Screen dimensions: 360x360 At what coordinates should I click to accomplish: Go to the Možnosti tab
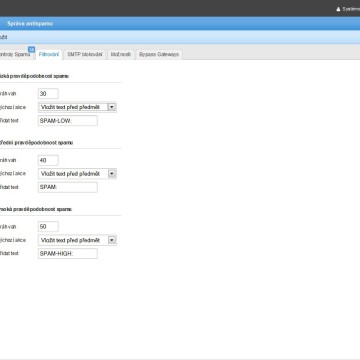pos(121,54)
